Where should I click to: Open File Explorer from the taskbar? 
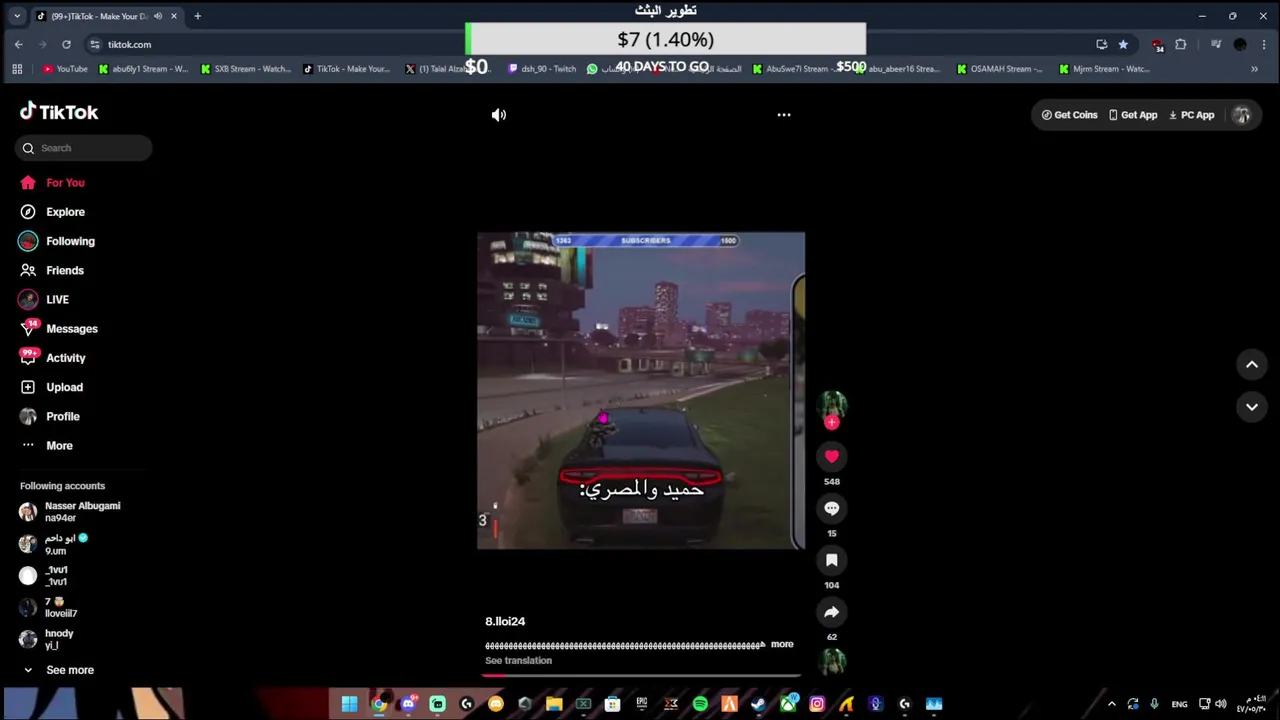[x=554, y=704]
